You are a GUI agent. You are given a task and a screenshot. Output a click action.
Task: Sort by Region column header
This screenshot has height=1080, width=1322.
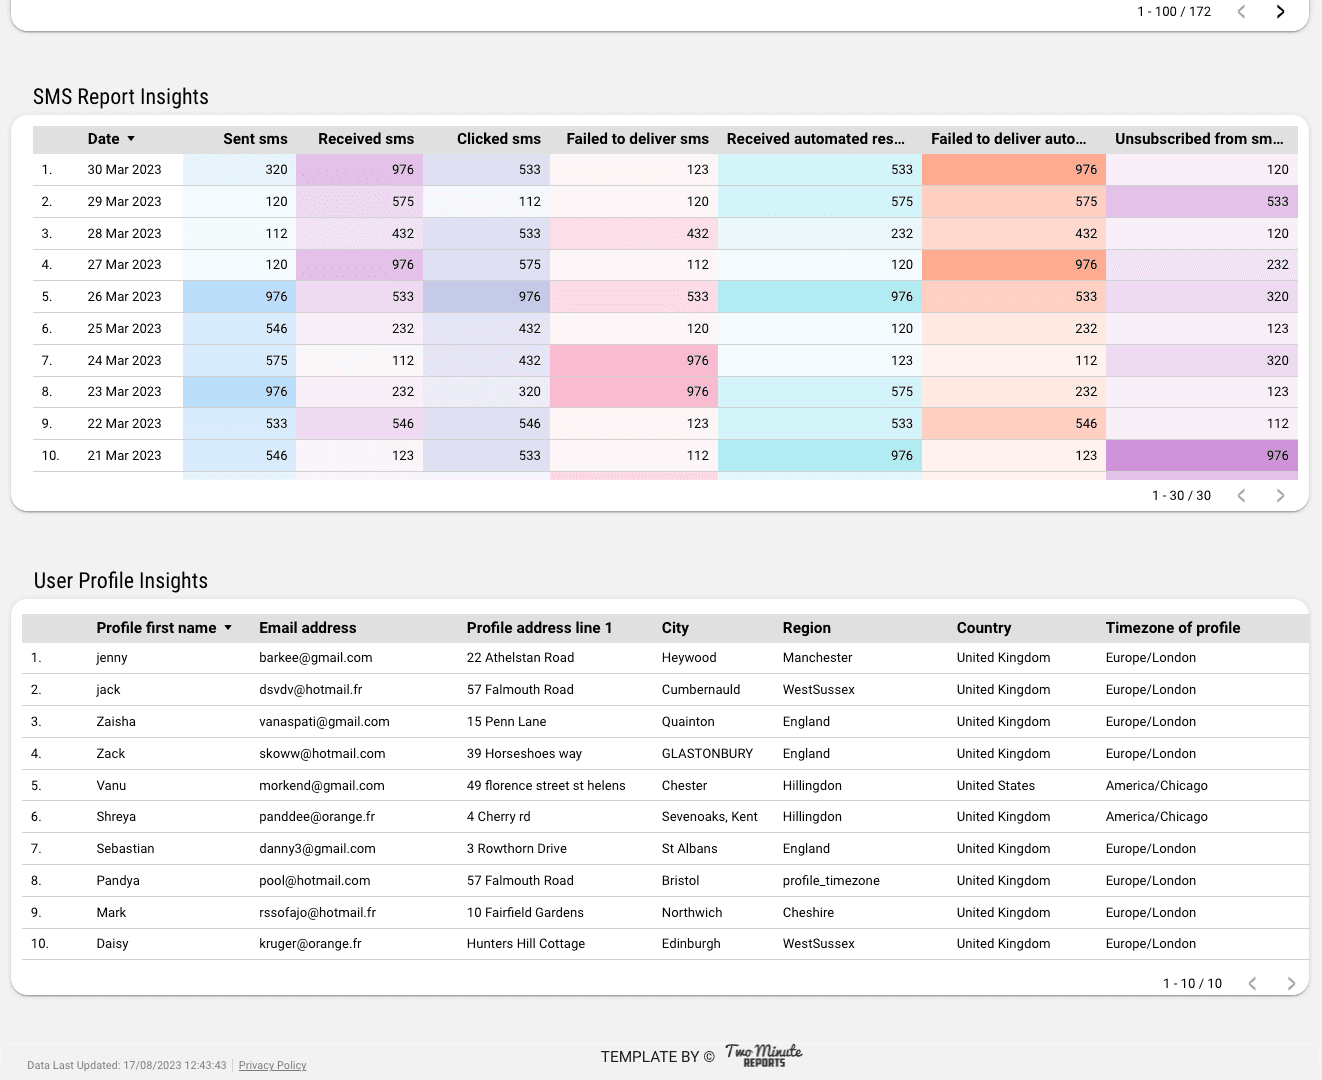807,628
